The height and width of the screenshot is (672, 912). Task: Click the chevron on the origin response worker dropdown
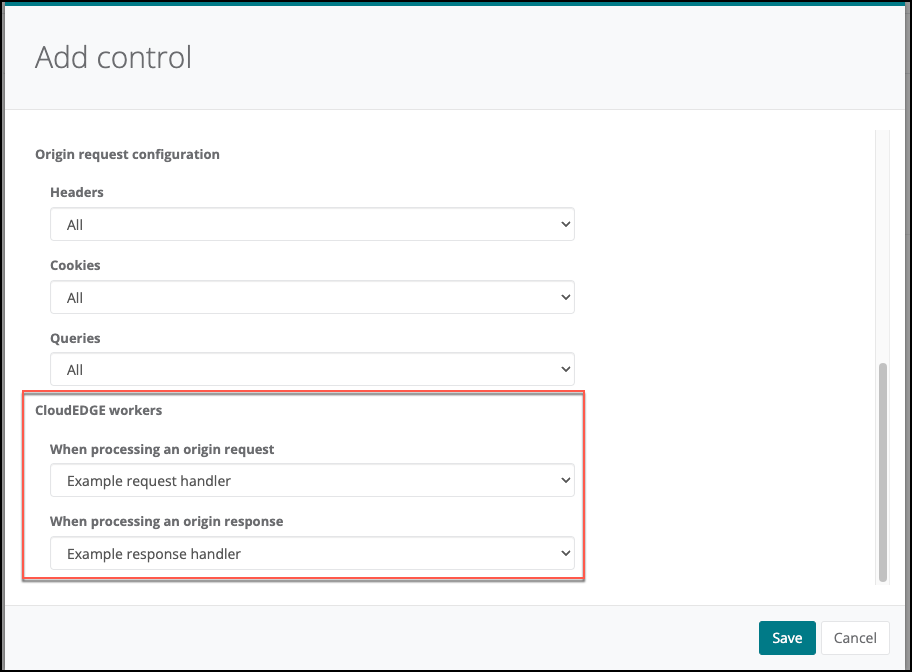coord(565,553)
